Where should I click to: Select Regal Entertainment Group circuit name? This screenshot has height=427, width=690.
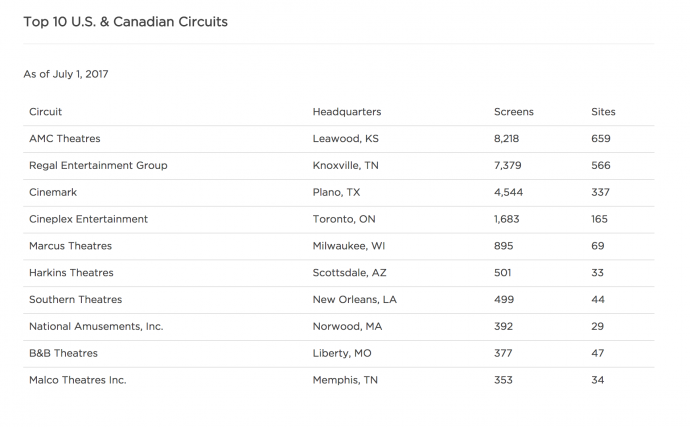click(98, 165)
